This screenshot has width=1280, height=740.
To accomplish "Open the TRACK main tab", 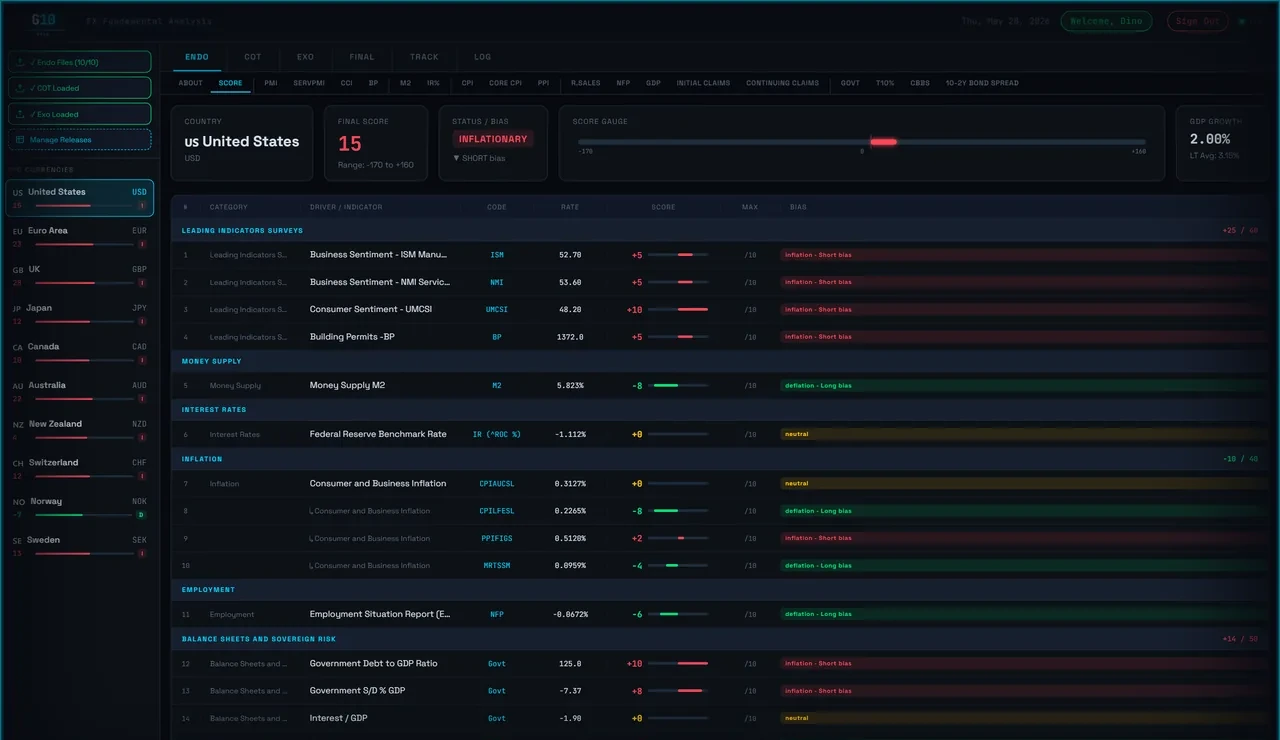I will pos(424,57).
